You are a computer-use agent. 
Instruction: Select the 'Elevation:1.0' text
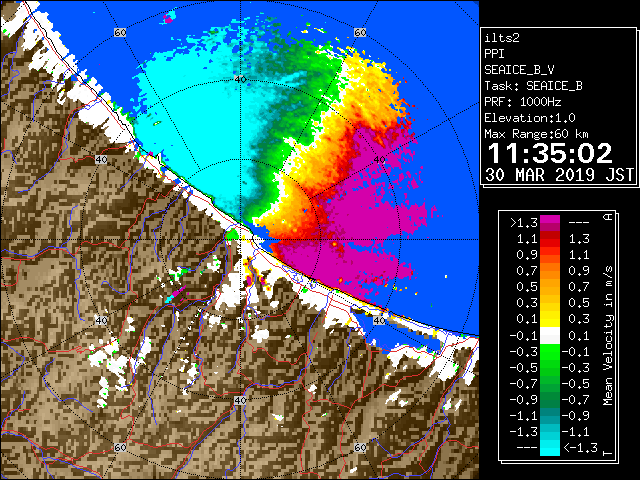tap(530, 118)
